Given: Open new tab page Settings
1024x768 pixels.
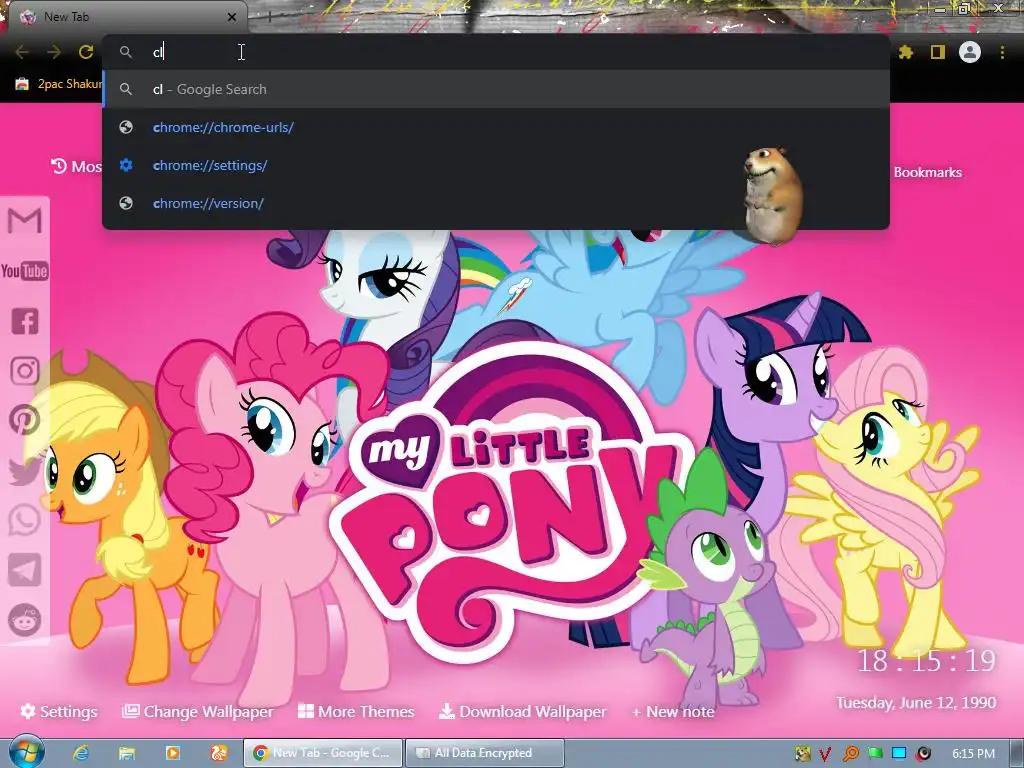Looking at the screenshot, I should (59, 711).
